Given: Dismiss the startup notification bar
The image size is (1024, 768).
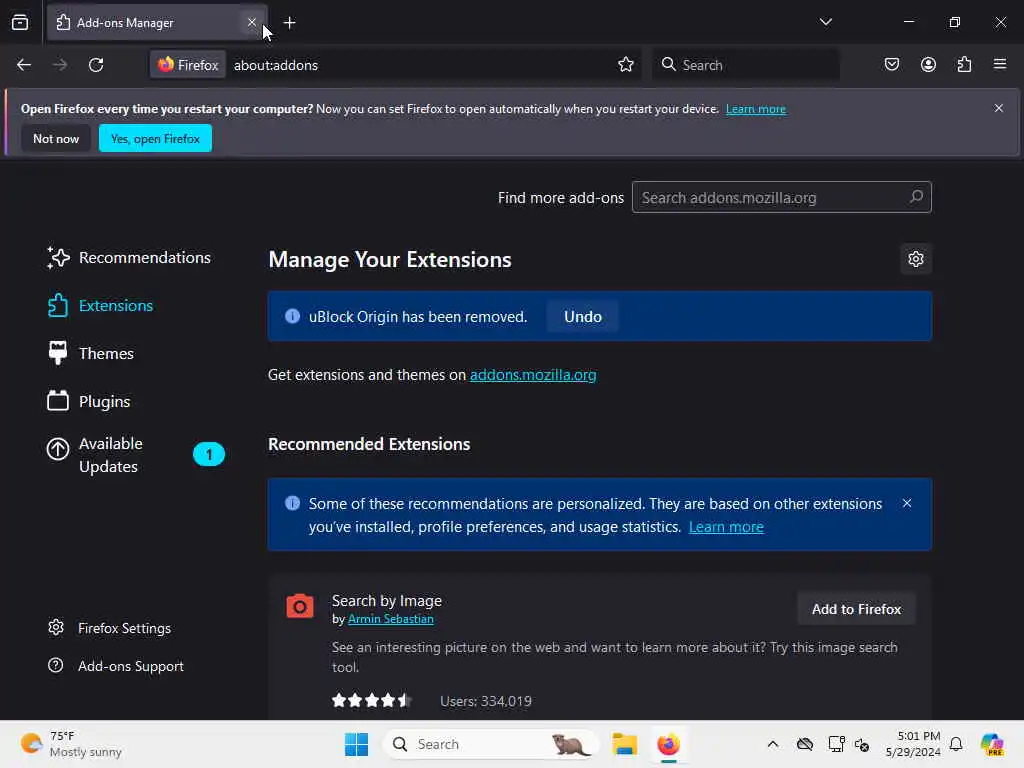Looking at the screenshot, I should point(999,108).
